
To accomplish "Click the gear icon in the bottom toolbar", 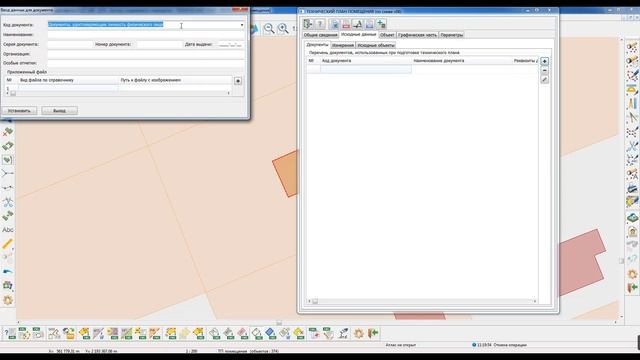I will tap(359, 333).
